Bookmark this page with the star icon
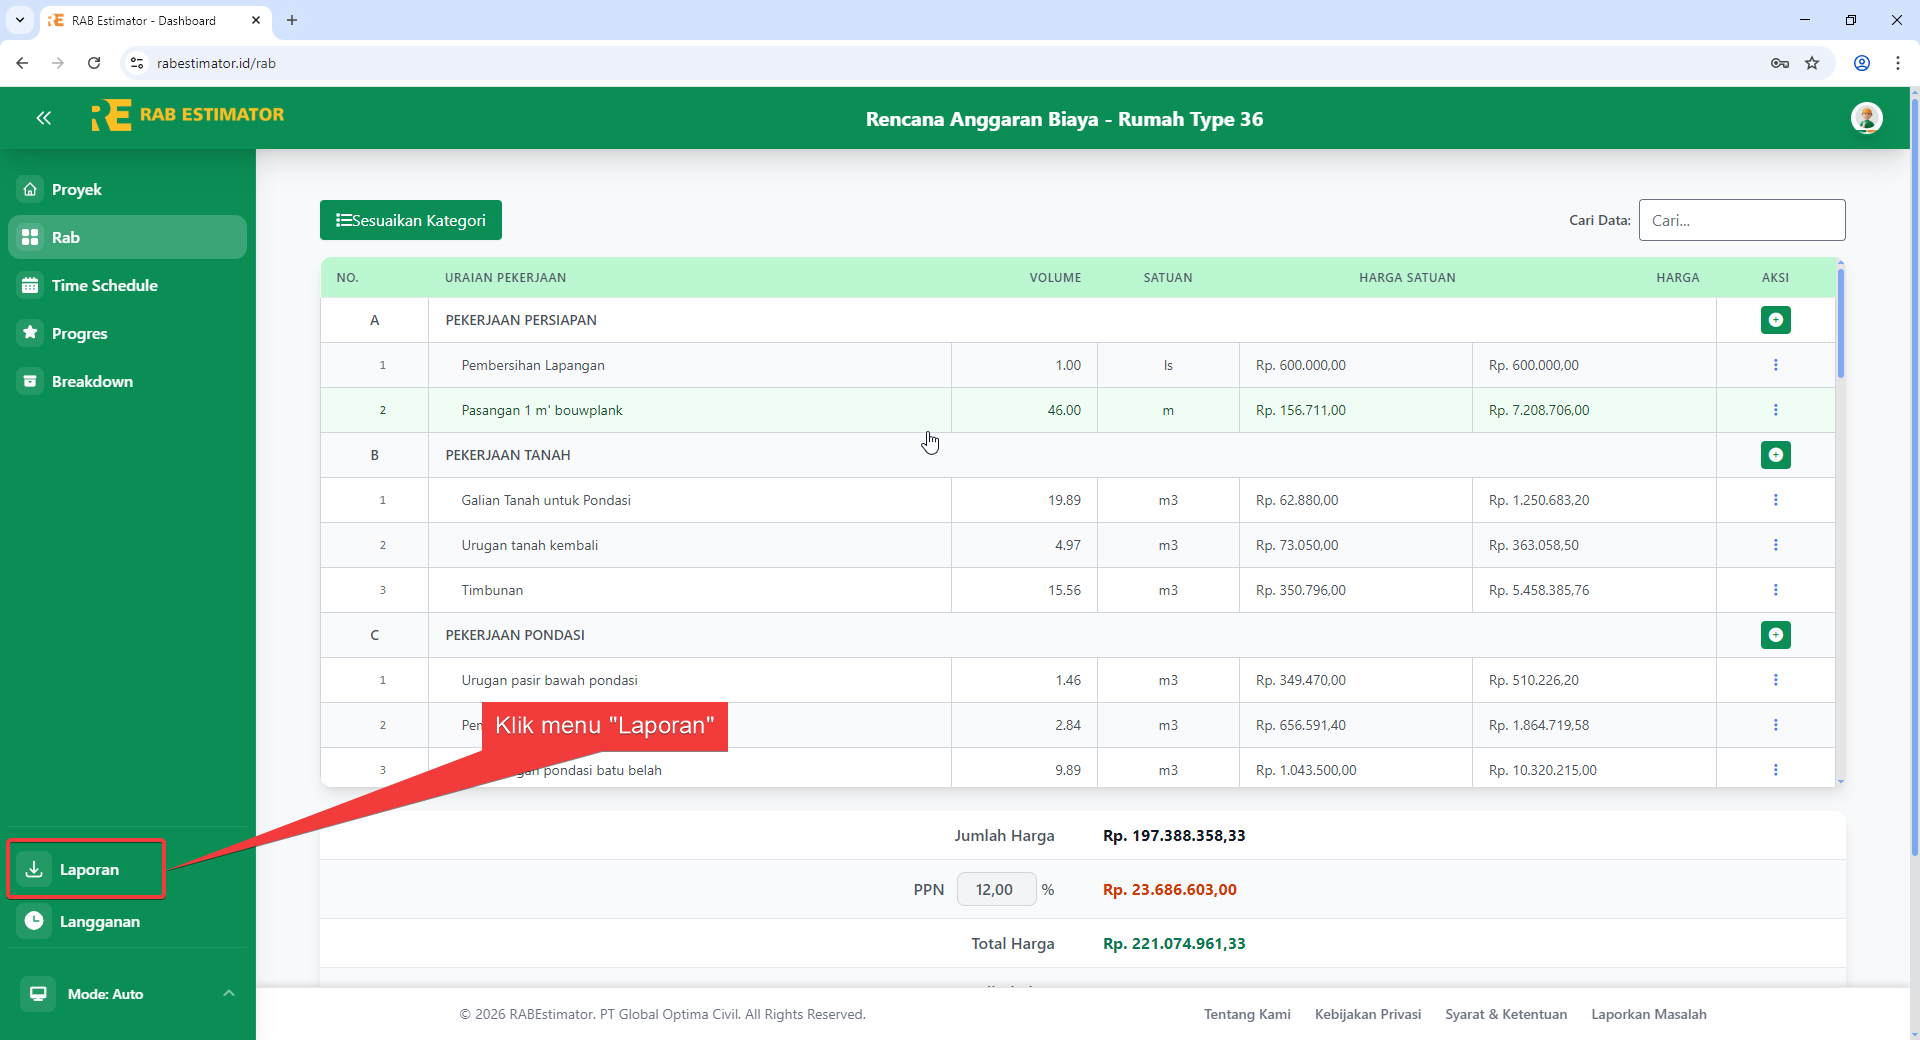Viewport: 1920px width, 1040px height. (x=1812, y=63)
